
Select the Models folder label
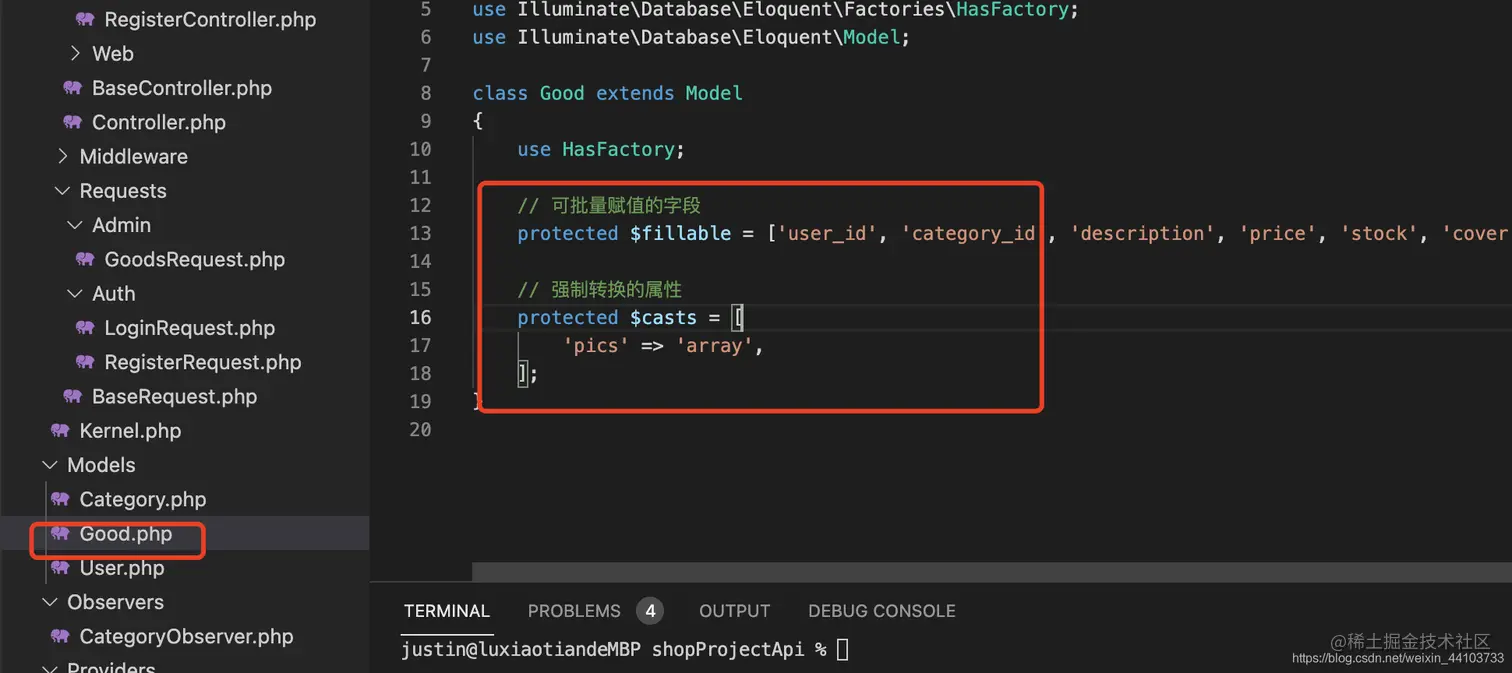[x=101, y=465]
